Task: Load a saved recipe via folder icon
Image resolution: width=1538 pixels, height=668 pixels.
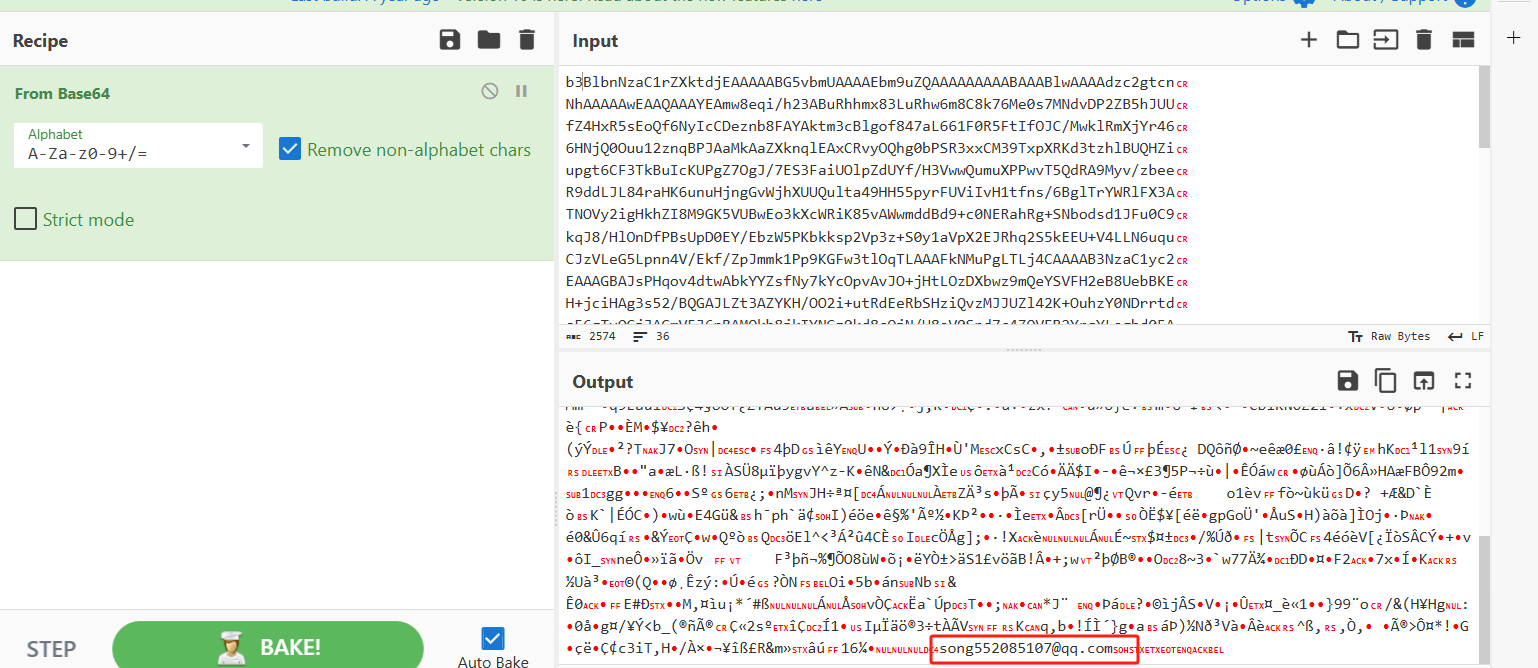Action: tap(488, 40)
